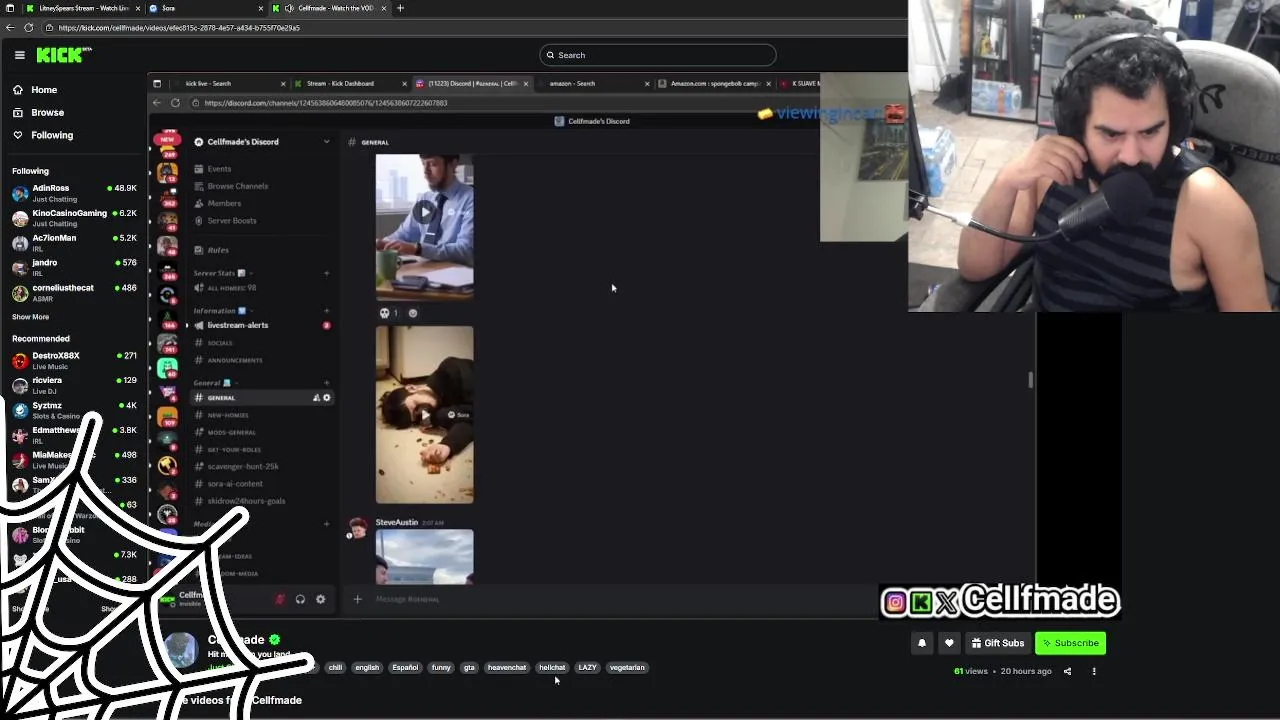Toggle Discord microphone mute

click(279, 599)
